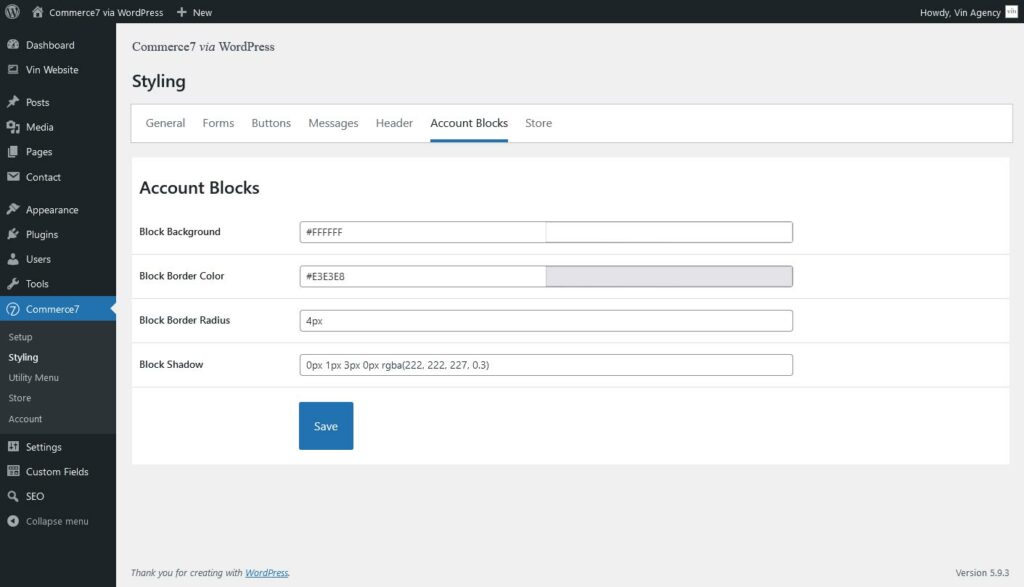Open SEO via the magnifier icon
This screenshot has height=587, width=1024.
coord(14,496)
